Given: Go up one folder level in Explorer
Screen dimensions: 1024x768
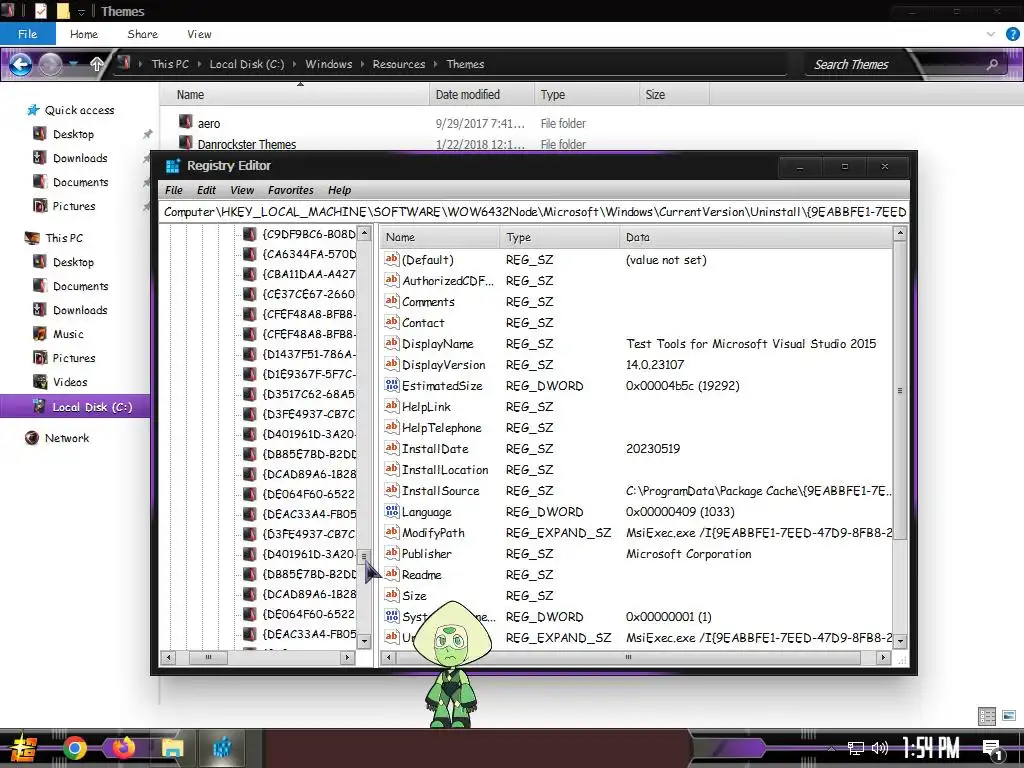Looking at the screenshot, I should pos(97,64).
